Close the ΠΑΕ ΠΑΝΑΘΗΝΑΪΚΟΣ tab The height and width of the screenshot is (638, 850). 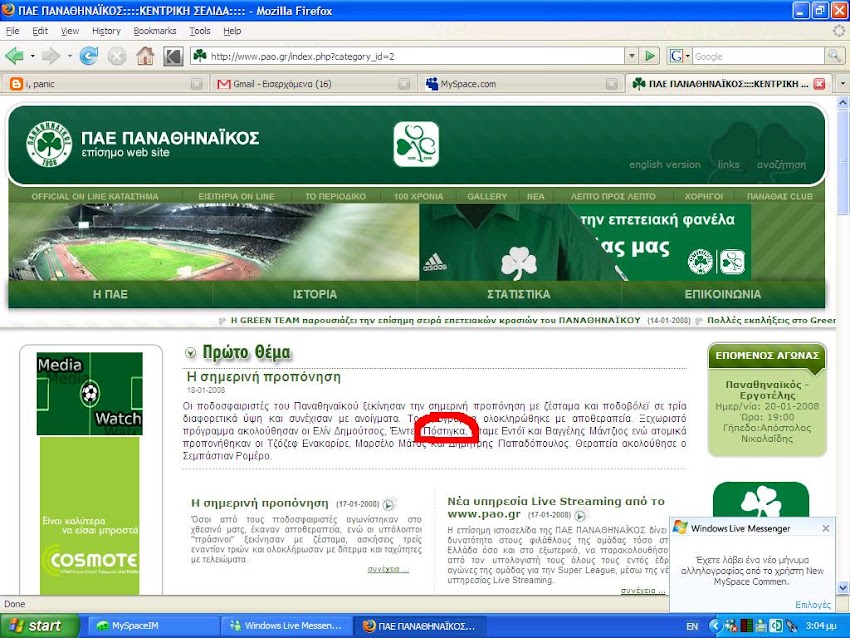(820, 83)
